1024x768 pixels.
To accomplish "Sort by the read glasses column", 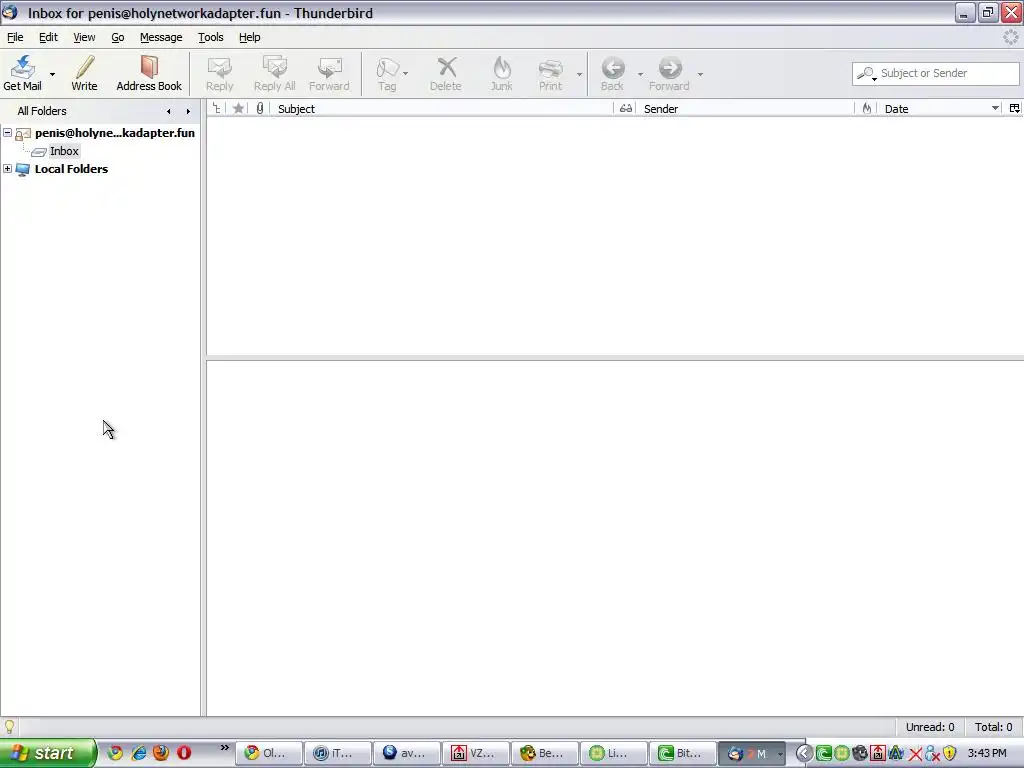I will click(626, 108).
